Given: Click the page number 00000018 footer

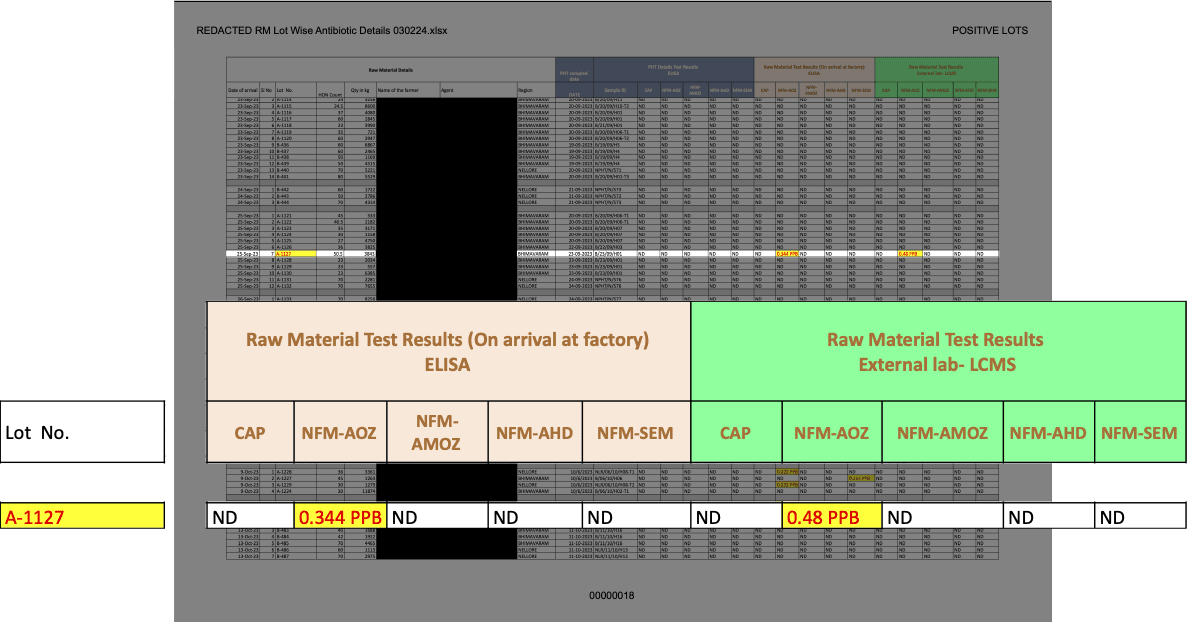Looking at the screenshot, I should coord(612,596).
